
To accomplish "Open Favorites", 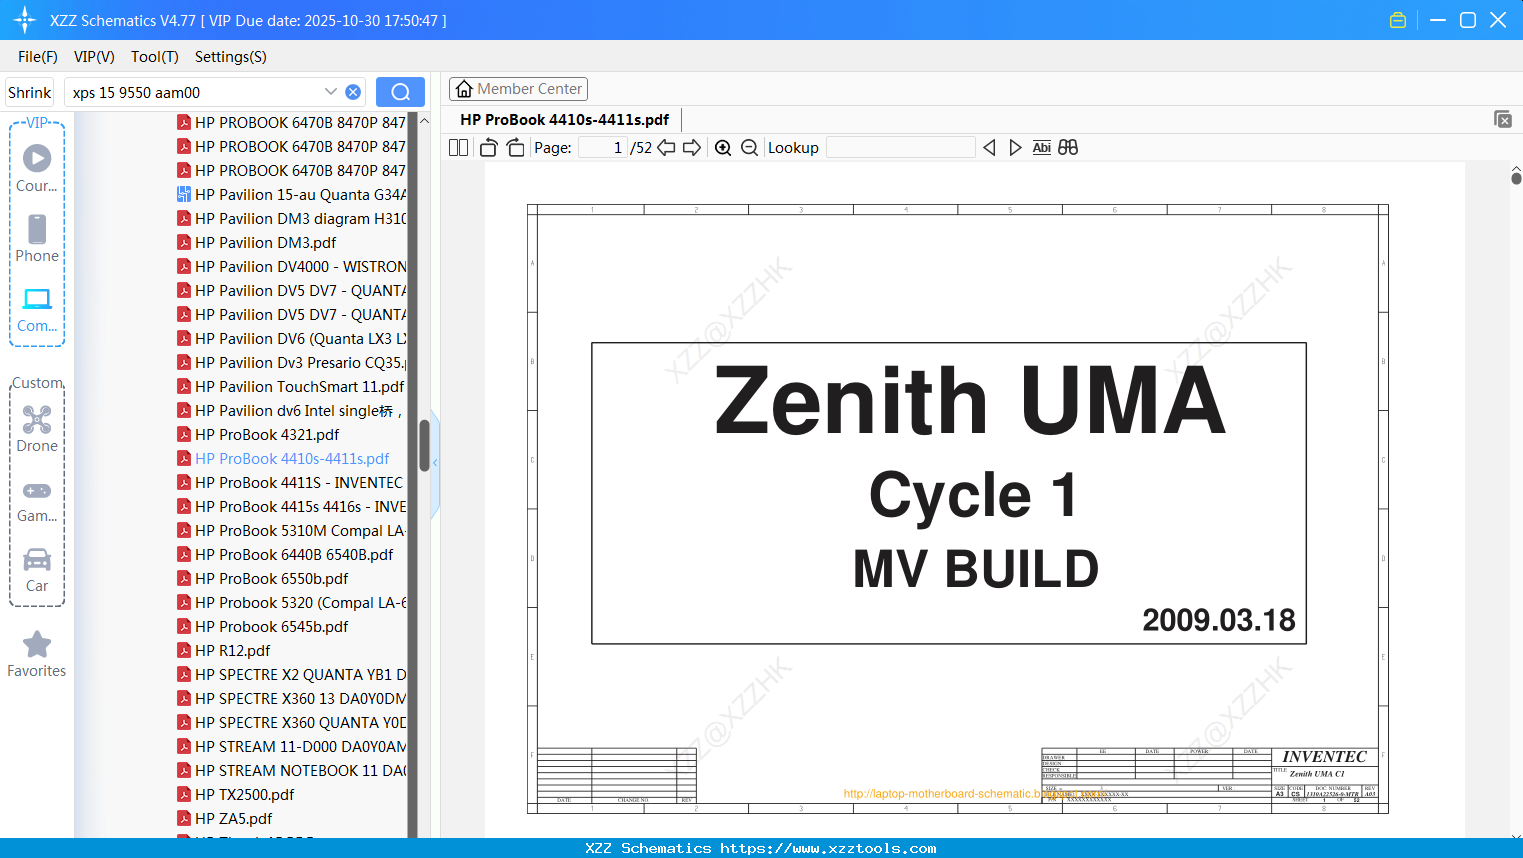I will coord(37,654).
